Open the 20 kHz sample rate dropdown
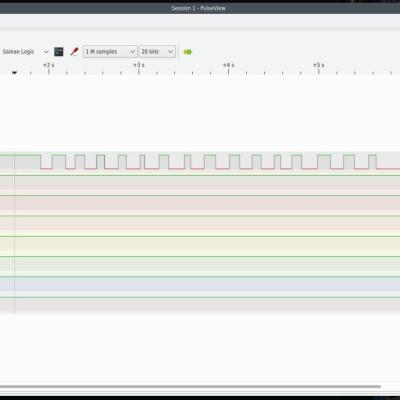 tap(157, 52)
